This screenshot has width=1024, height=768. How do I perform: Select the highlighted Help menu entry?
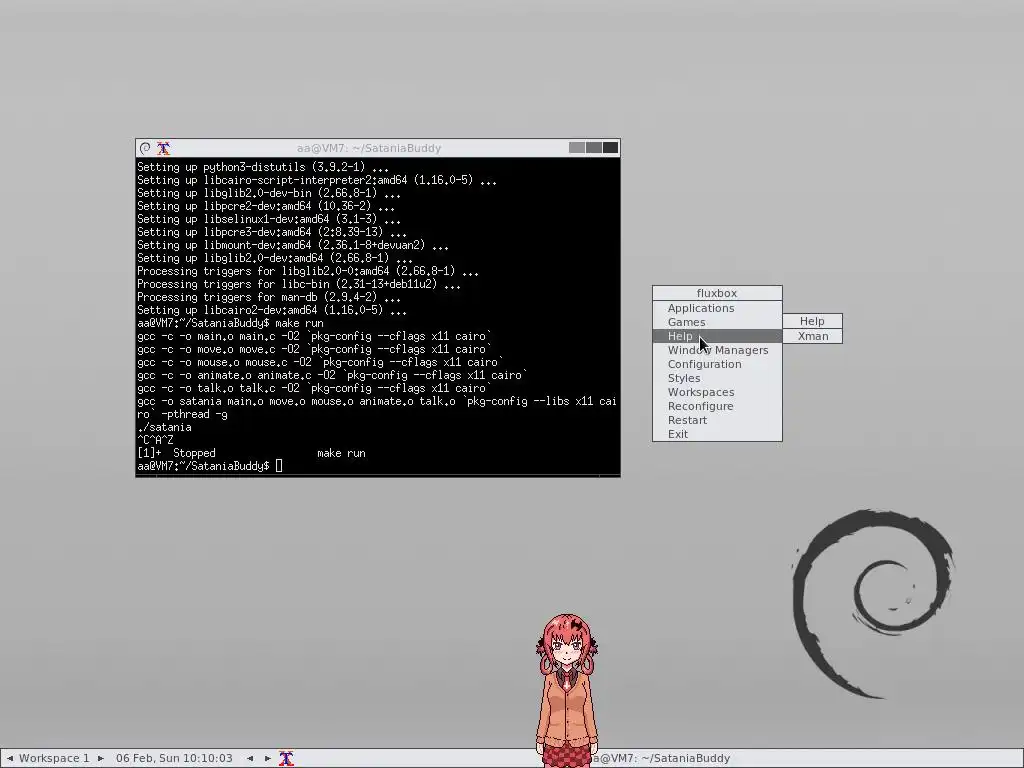pos(717,336)
